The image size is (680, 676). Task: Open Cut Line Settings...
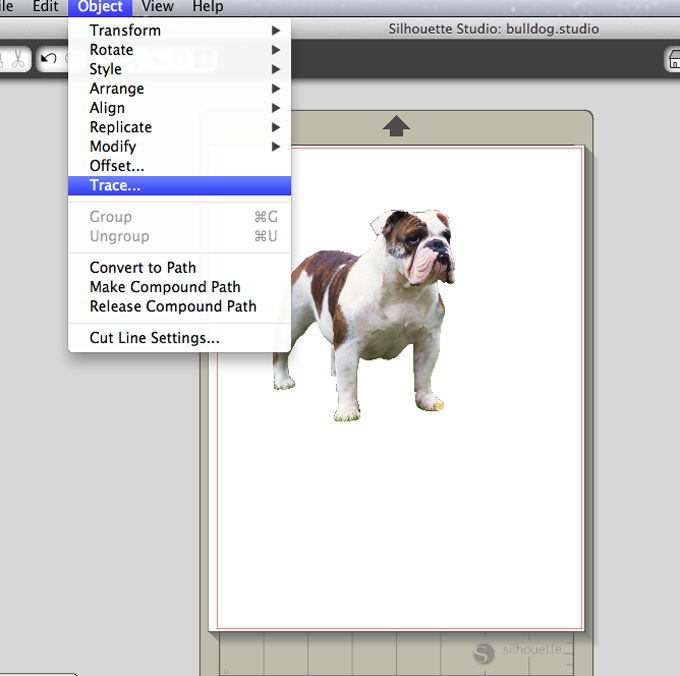180,338
